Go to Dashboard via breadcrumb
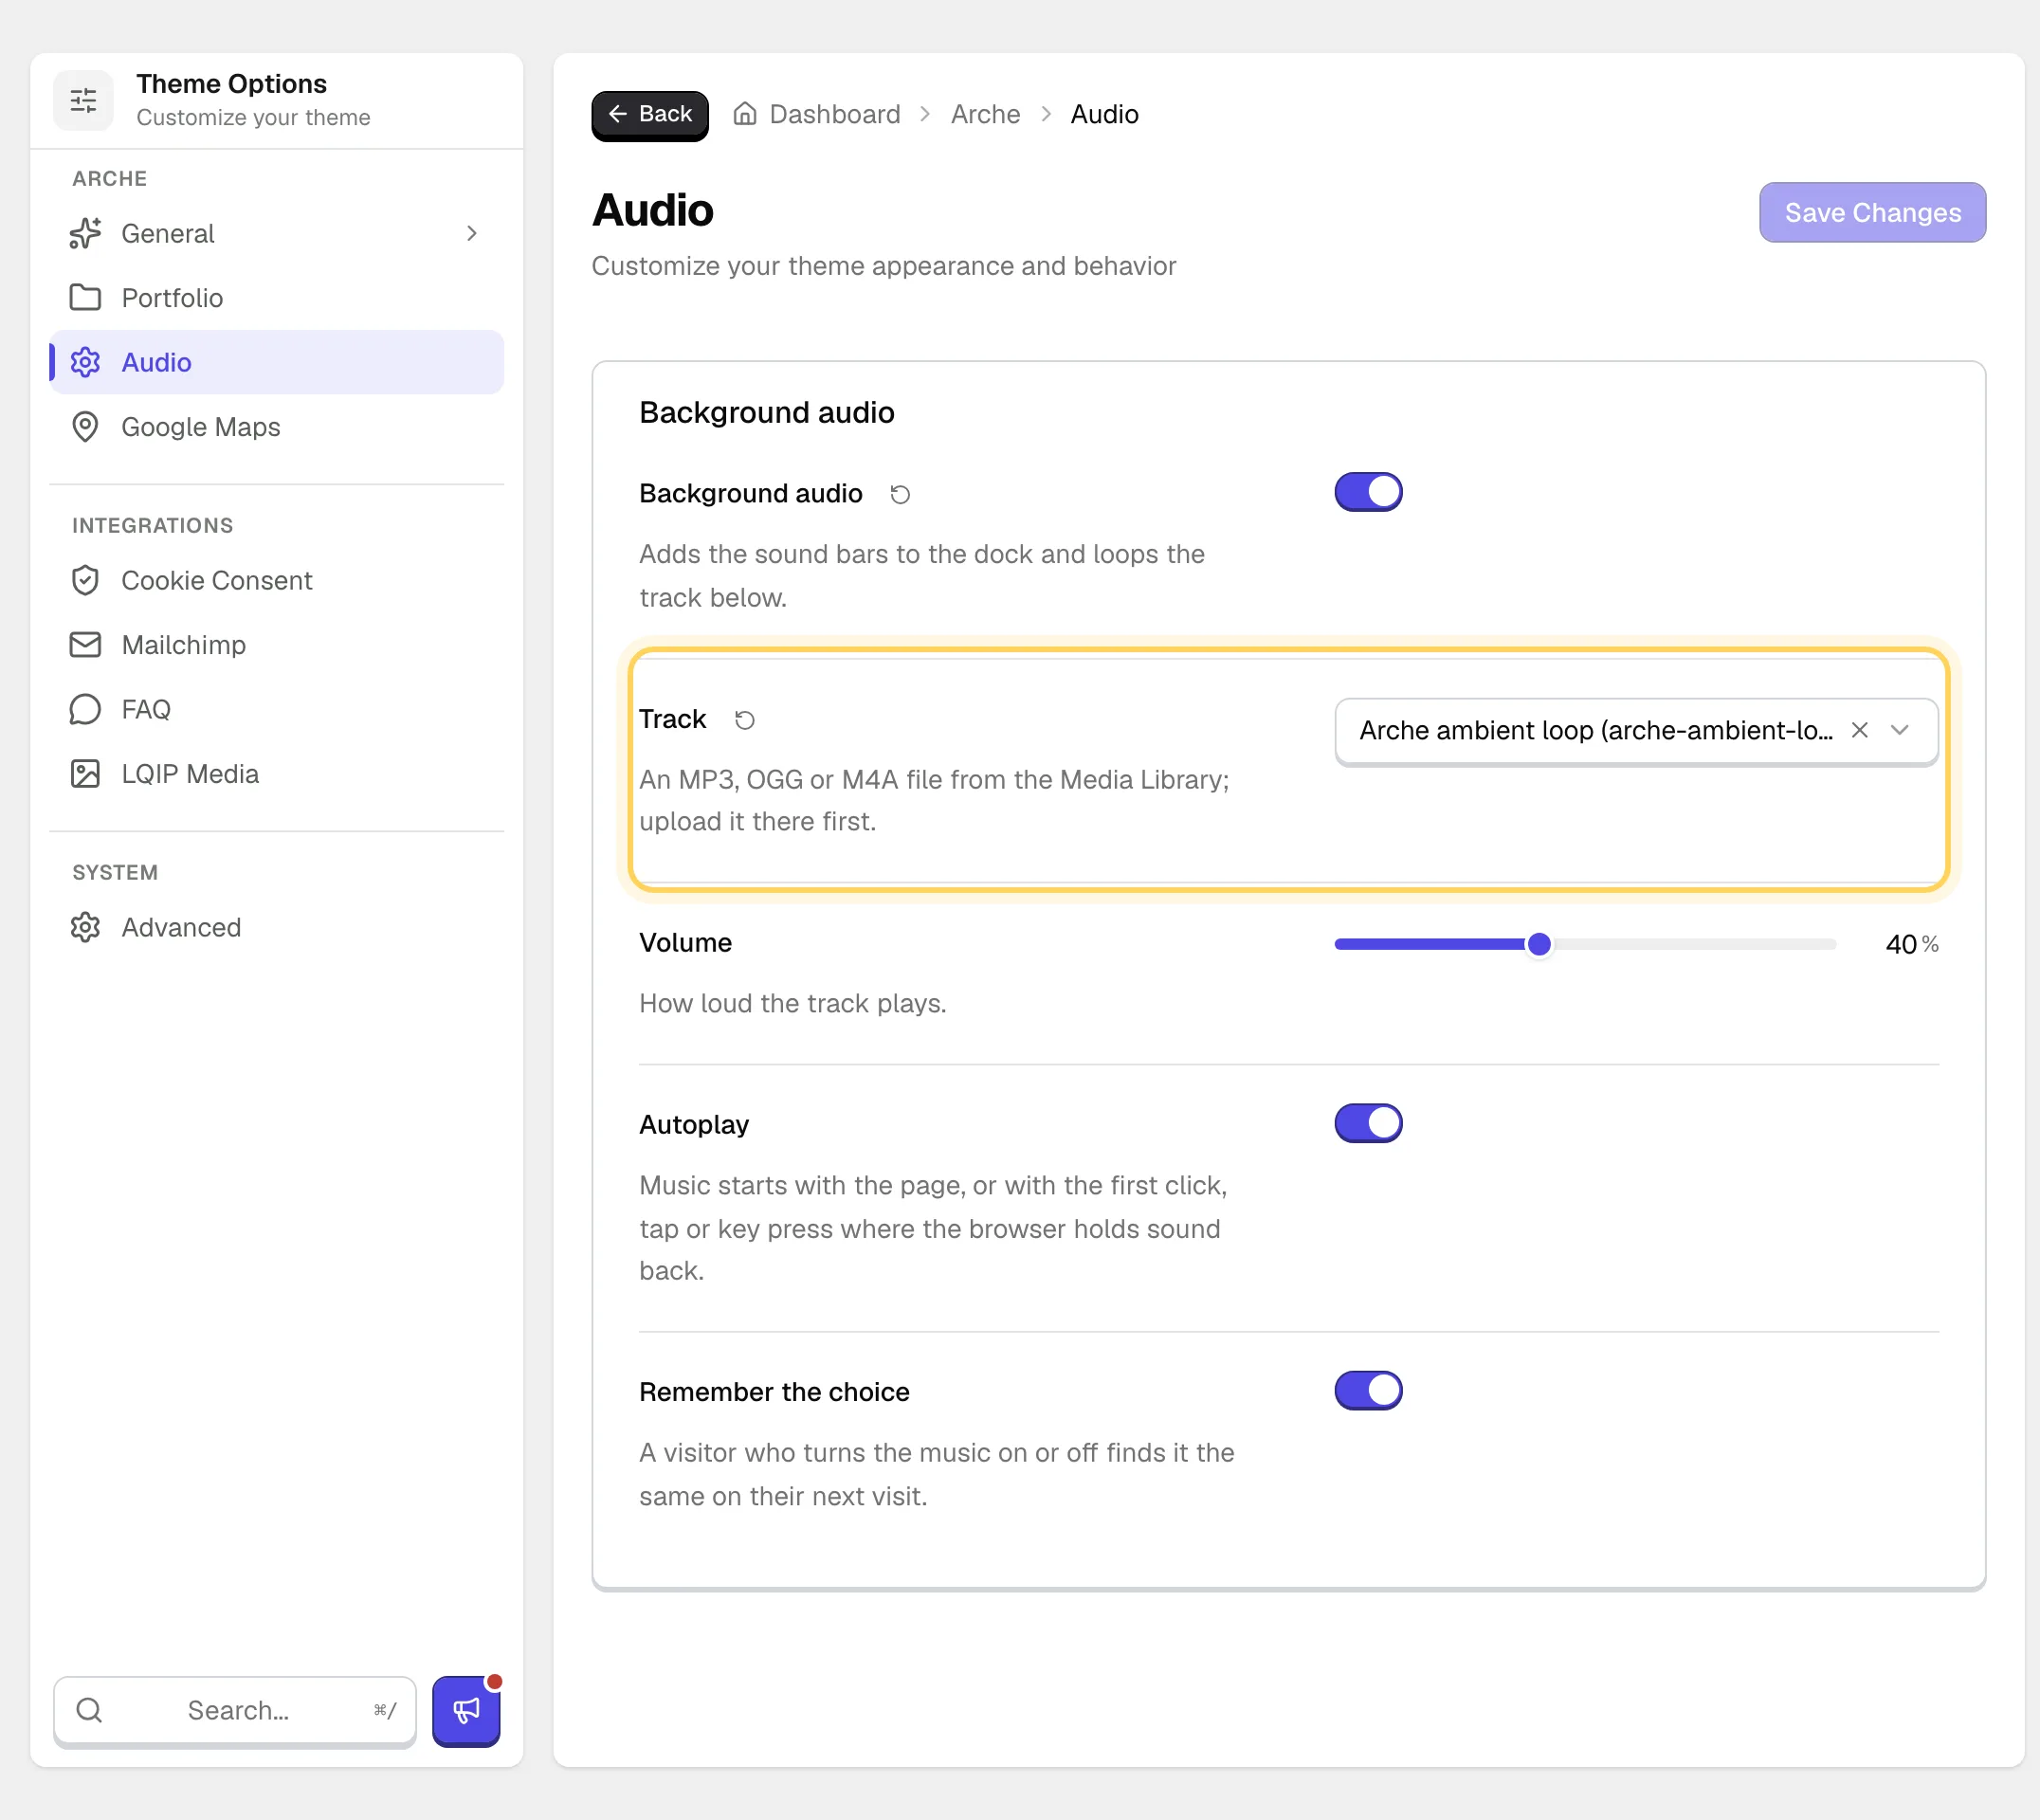This screenshot has width=2040, height=1820. pyautogui.click(x=835, y=114)
